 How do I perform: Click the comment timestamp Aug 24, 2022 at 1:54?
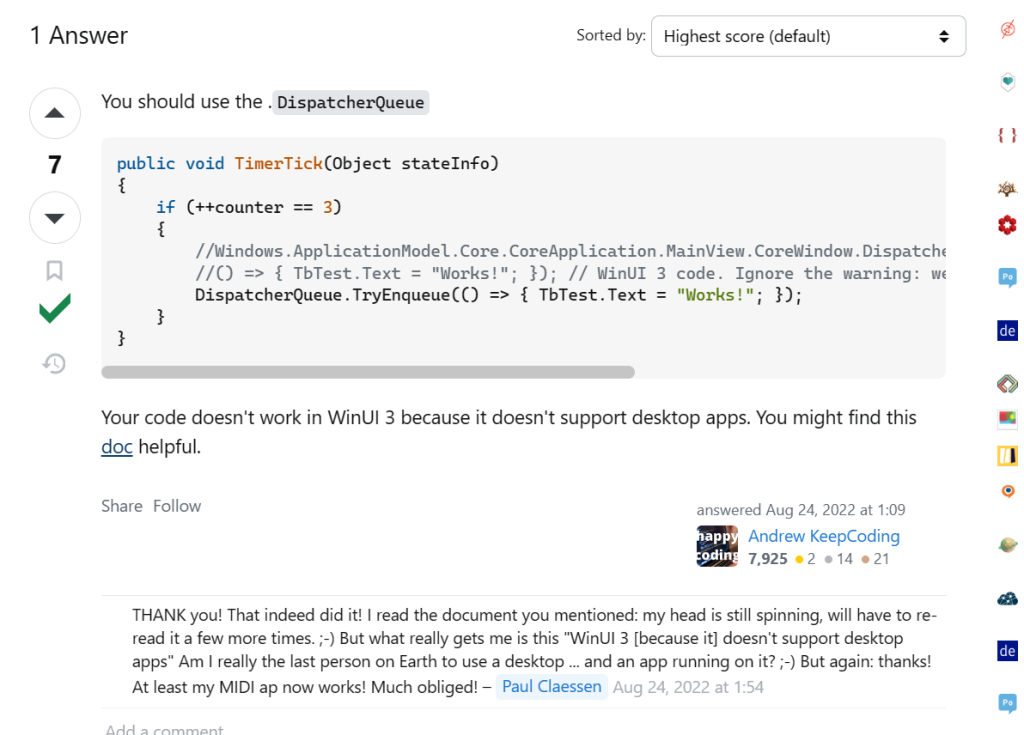pos(688,687)
